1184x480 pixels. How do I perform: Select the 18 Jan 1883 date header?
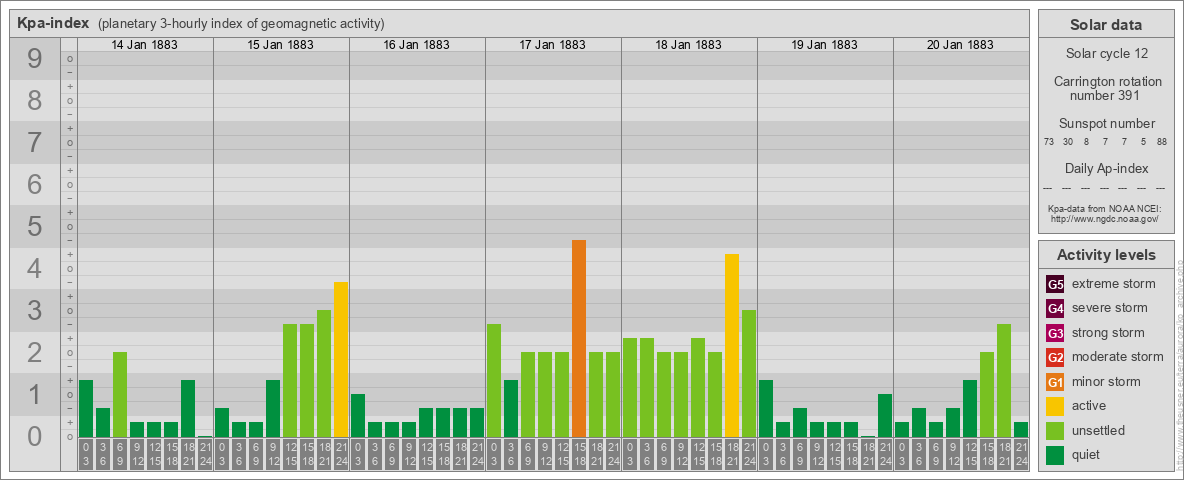coord(689,45)
